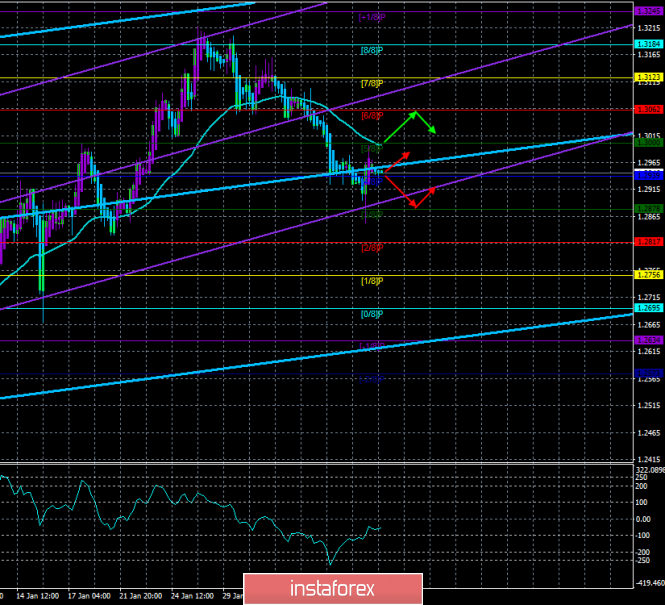Screen dimensions: 665x605
Task: Select the 1.2515 price axis value
Action: pos(649,406)
